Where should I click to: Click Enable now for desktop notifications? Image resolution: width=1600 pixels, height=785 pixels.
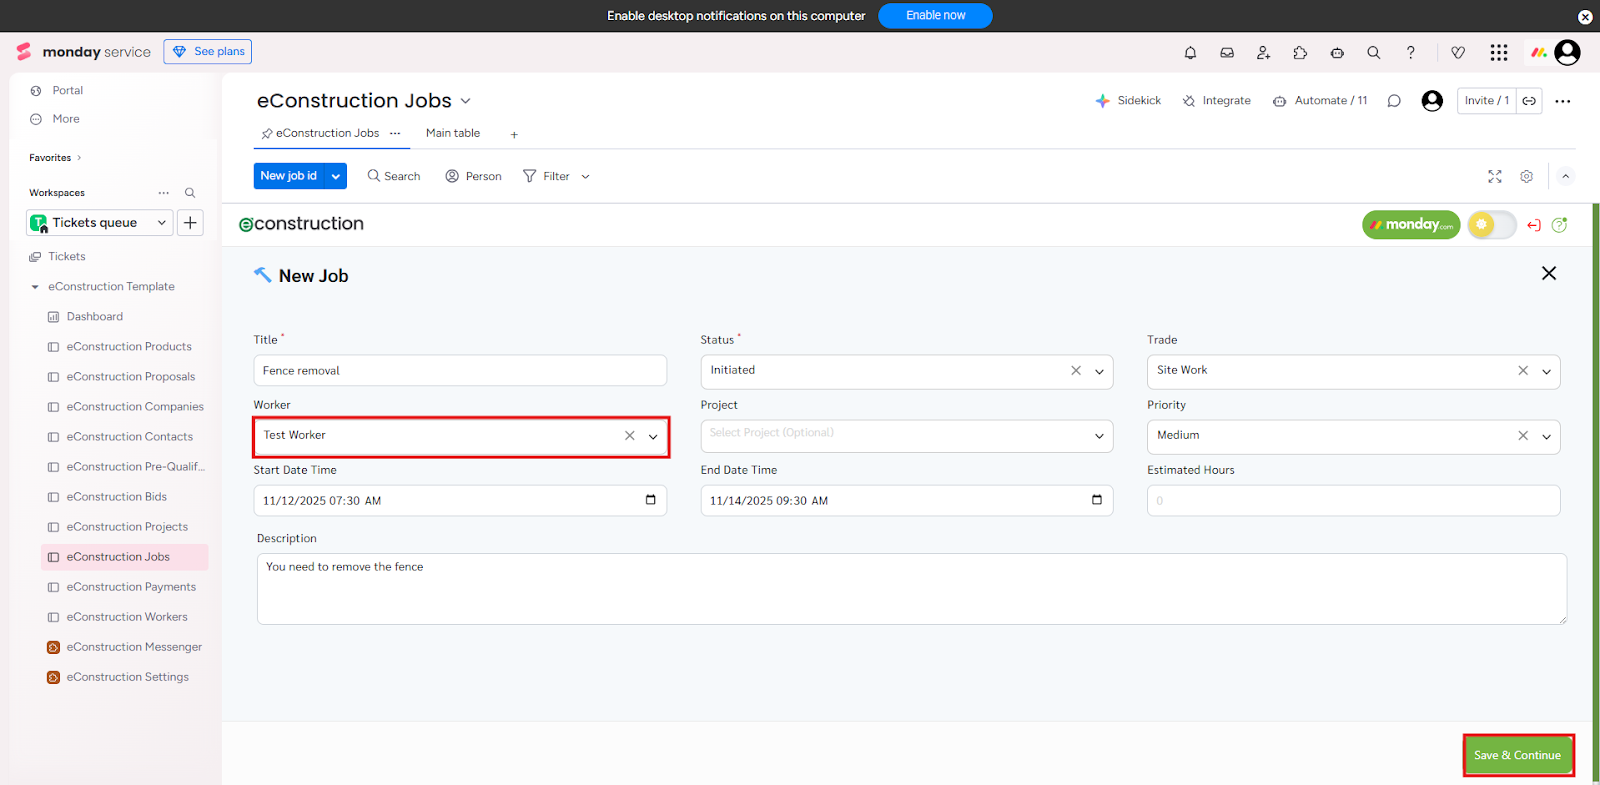(935, 16)
